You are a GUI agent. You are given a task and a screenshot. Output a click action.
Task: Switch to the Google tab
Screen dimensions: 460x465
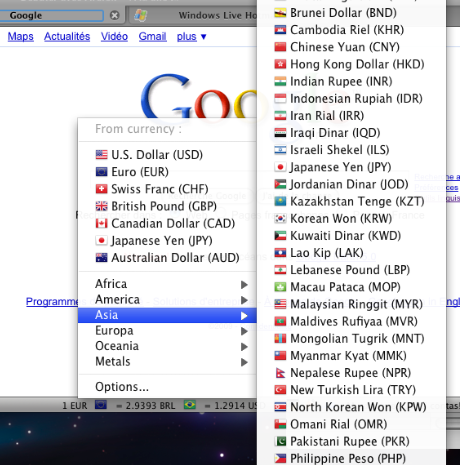tap(52, 15)
